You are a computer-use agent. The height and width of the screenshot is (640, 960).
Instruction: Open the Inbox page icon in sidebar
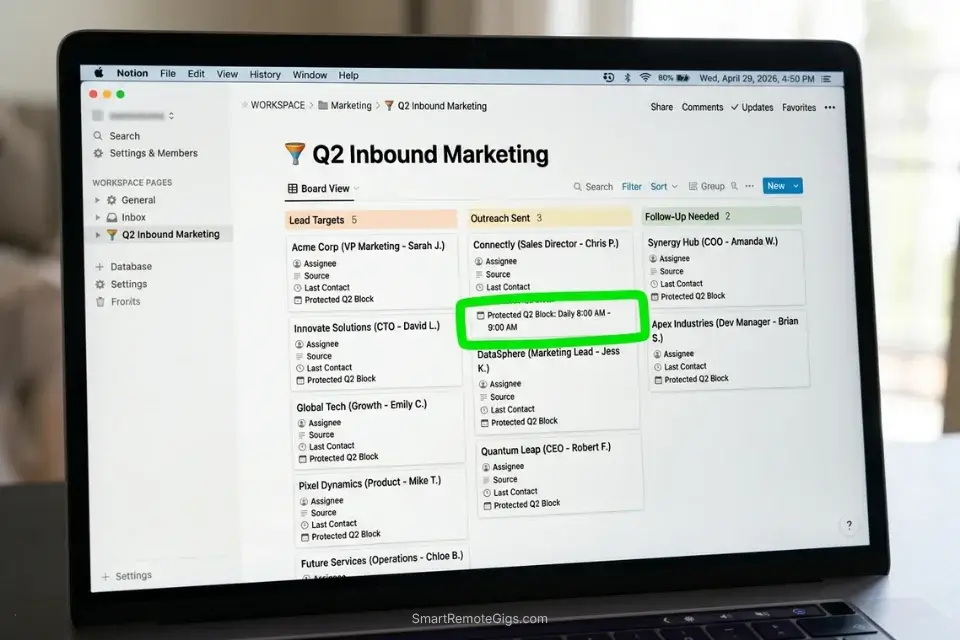click(111, 217)
